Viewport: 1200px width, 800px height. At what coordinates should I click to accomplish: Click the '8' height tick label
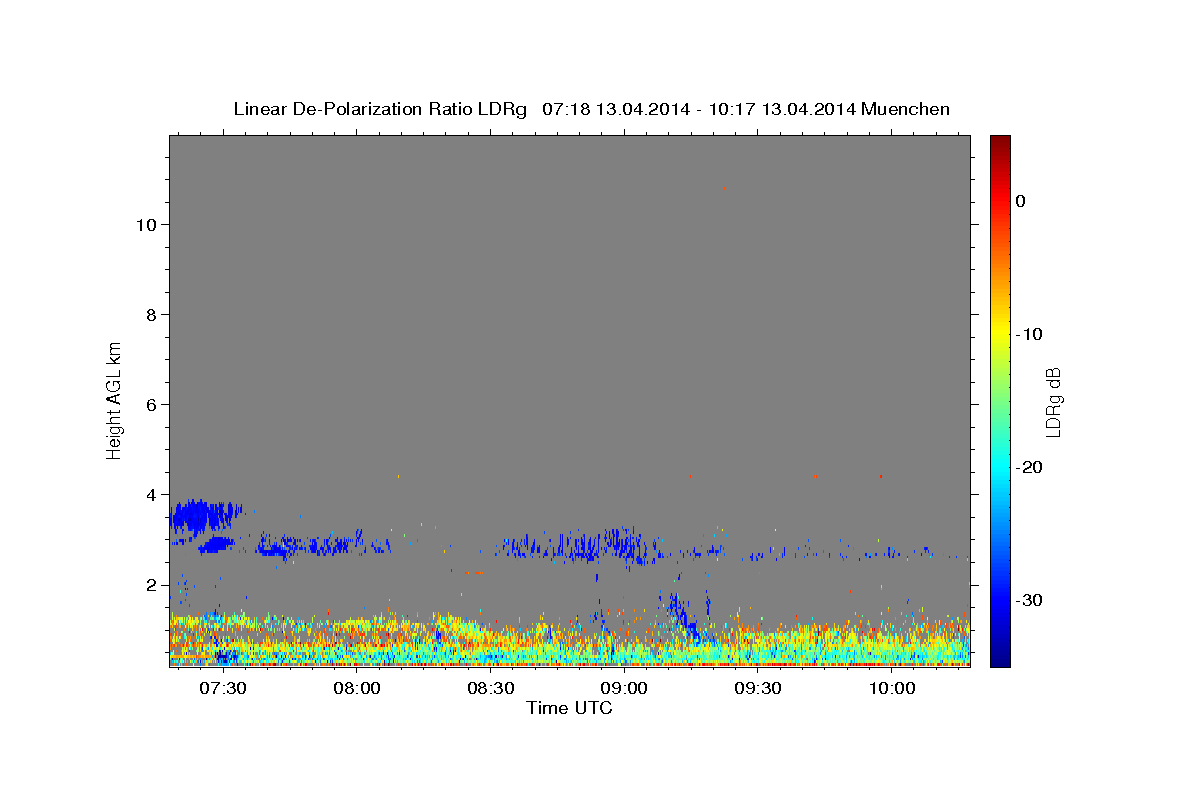(x=152, y=315)
